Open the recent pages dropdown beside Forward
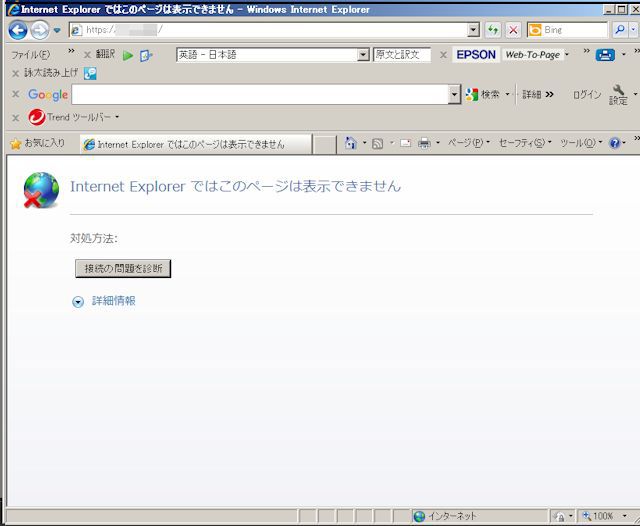 click(x=57, y=30)
